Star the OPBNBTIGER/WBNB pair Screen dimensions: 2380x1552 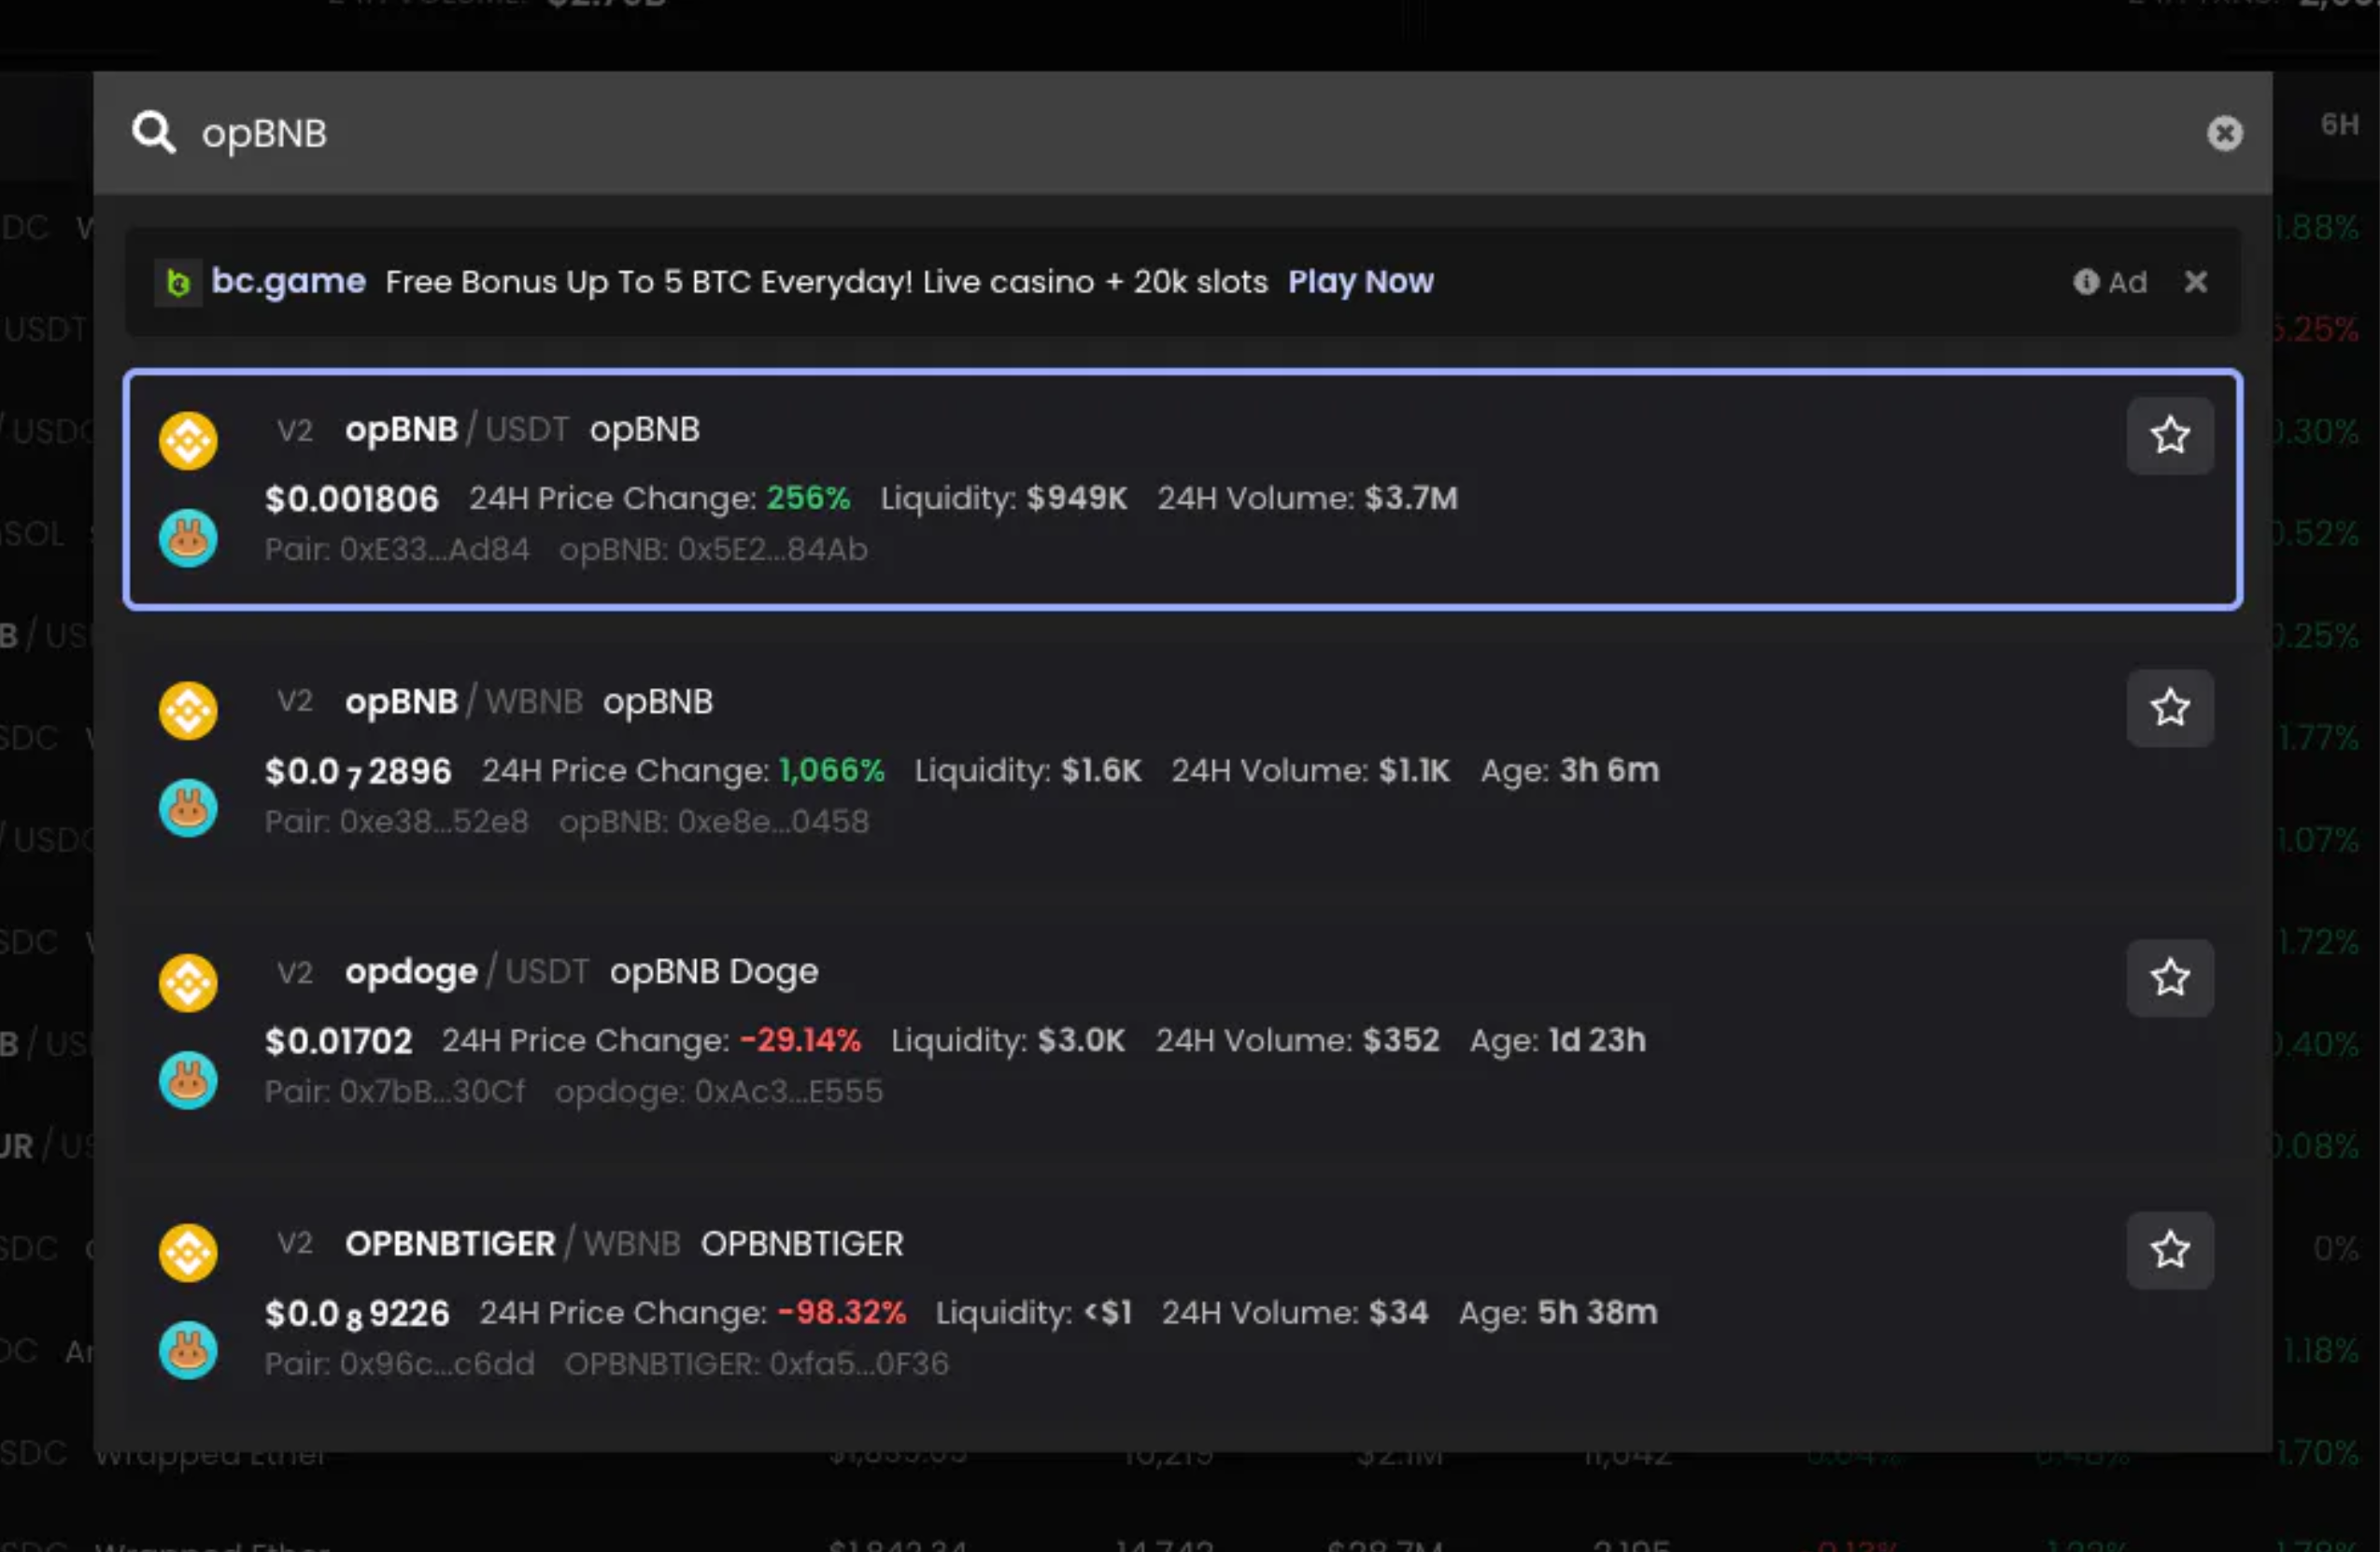2169,1250
